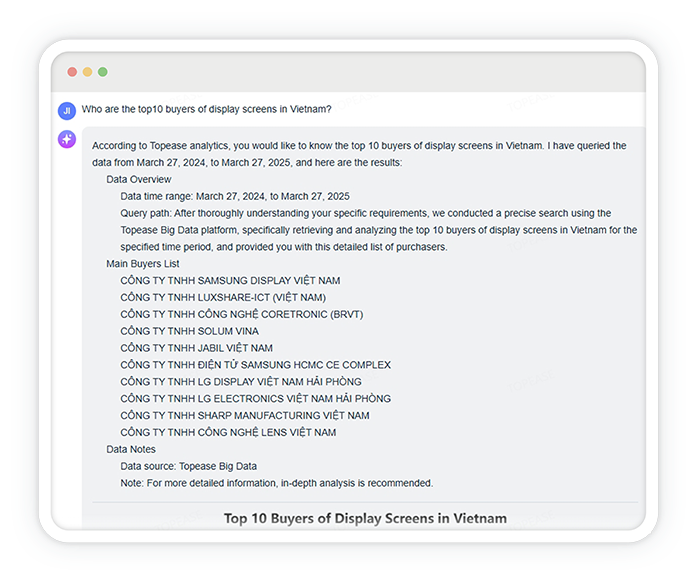Select the question 'Who are the top10 buyers' text
This screenshot has width=698, height=582.
pos(207,109)
